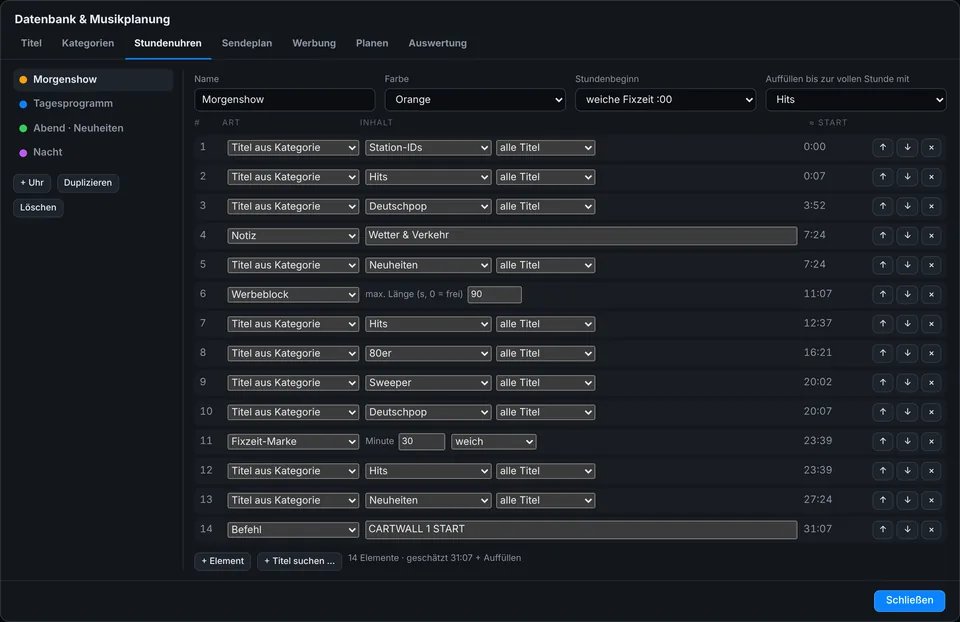
Task: Select the Tagesprogramm clock
Action: tap(93, 103)
